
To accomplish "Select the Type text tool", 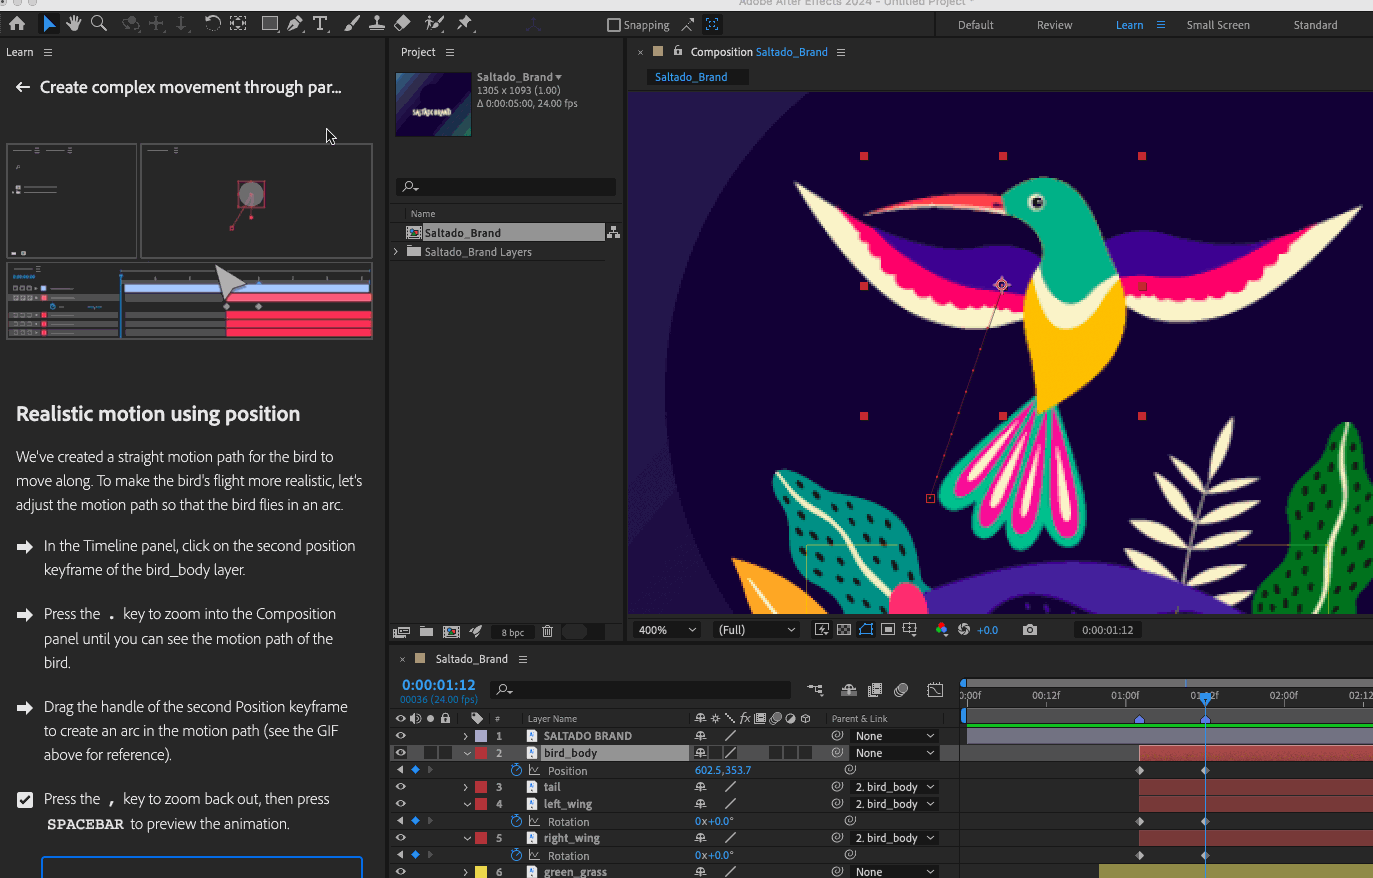I will pos(320,23).
